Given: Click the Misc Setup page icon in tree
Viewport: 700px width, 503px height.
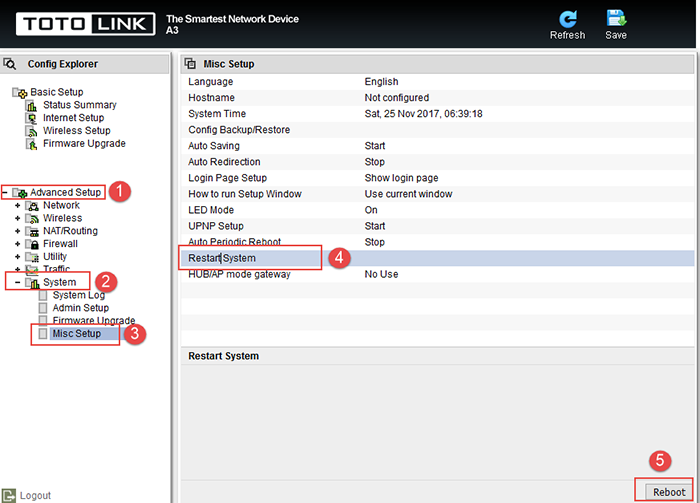Looking at the screenshot, I should click(x=43, y=334).
